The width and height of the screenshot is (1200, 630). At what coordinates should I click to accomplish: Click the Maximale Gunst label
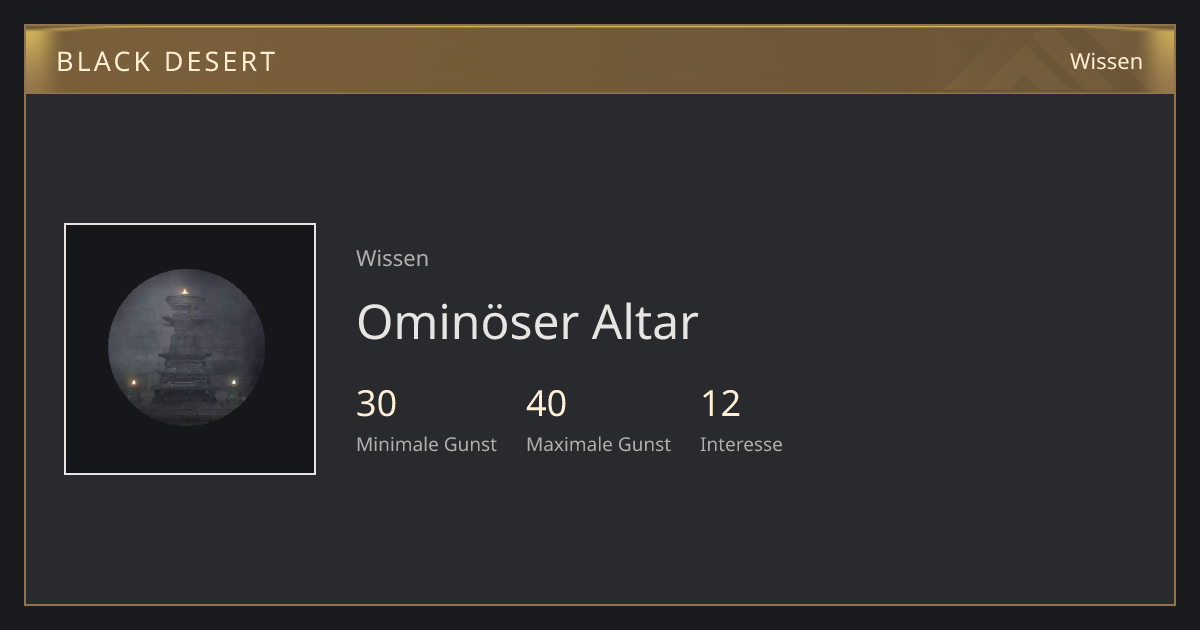coord(598,444)
